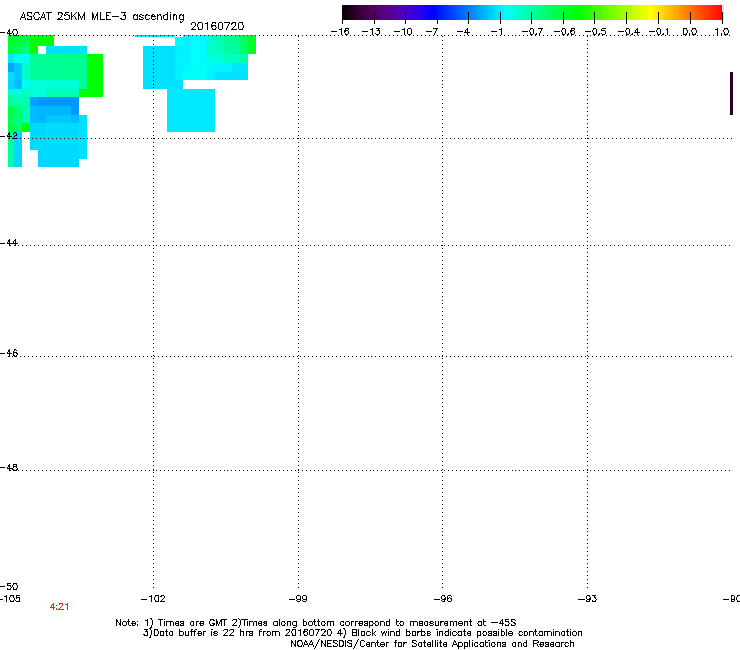Click the -13 color scale label
This screenshot has width=740, height=650.
point(371,32)
